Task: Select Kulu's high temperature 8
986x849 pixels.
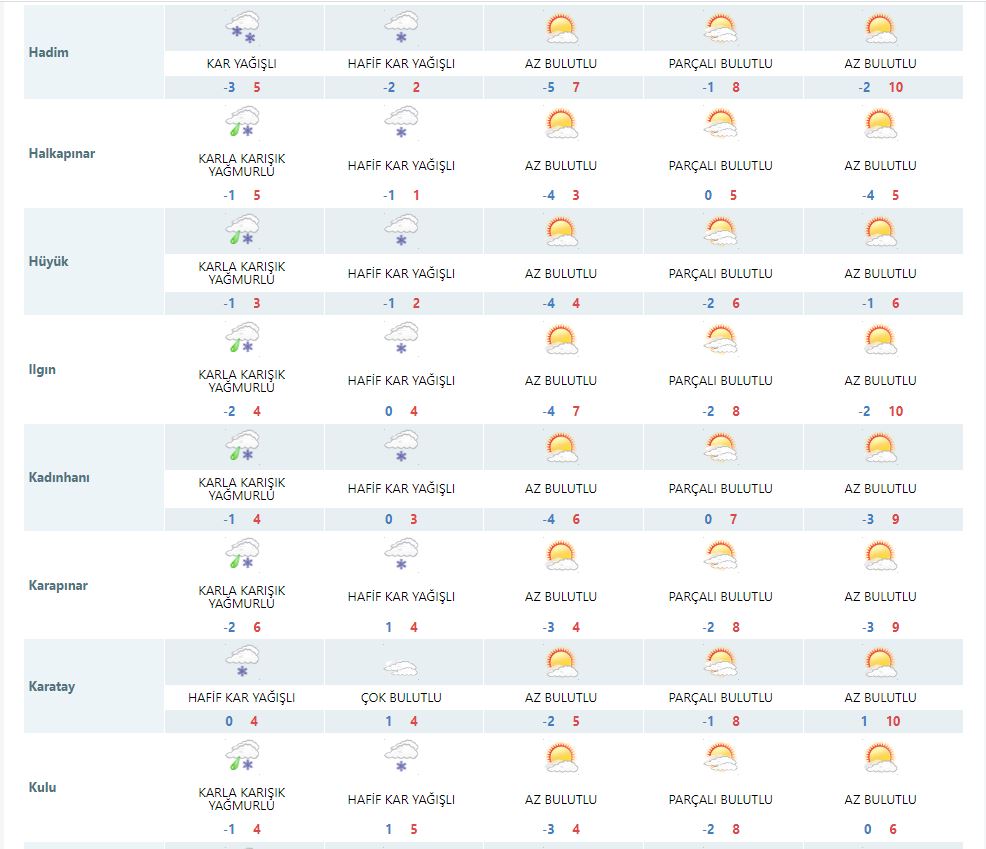Action: point(735,829)
